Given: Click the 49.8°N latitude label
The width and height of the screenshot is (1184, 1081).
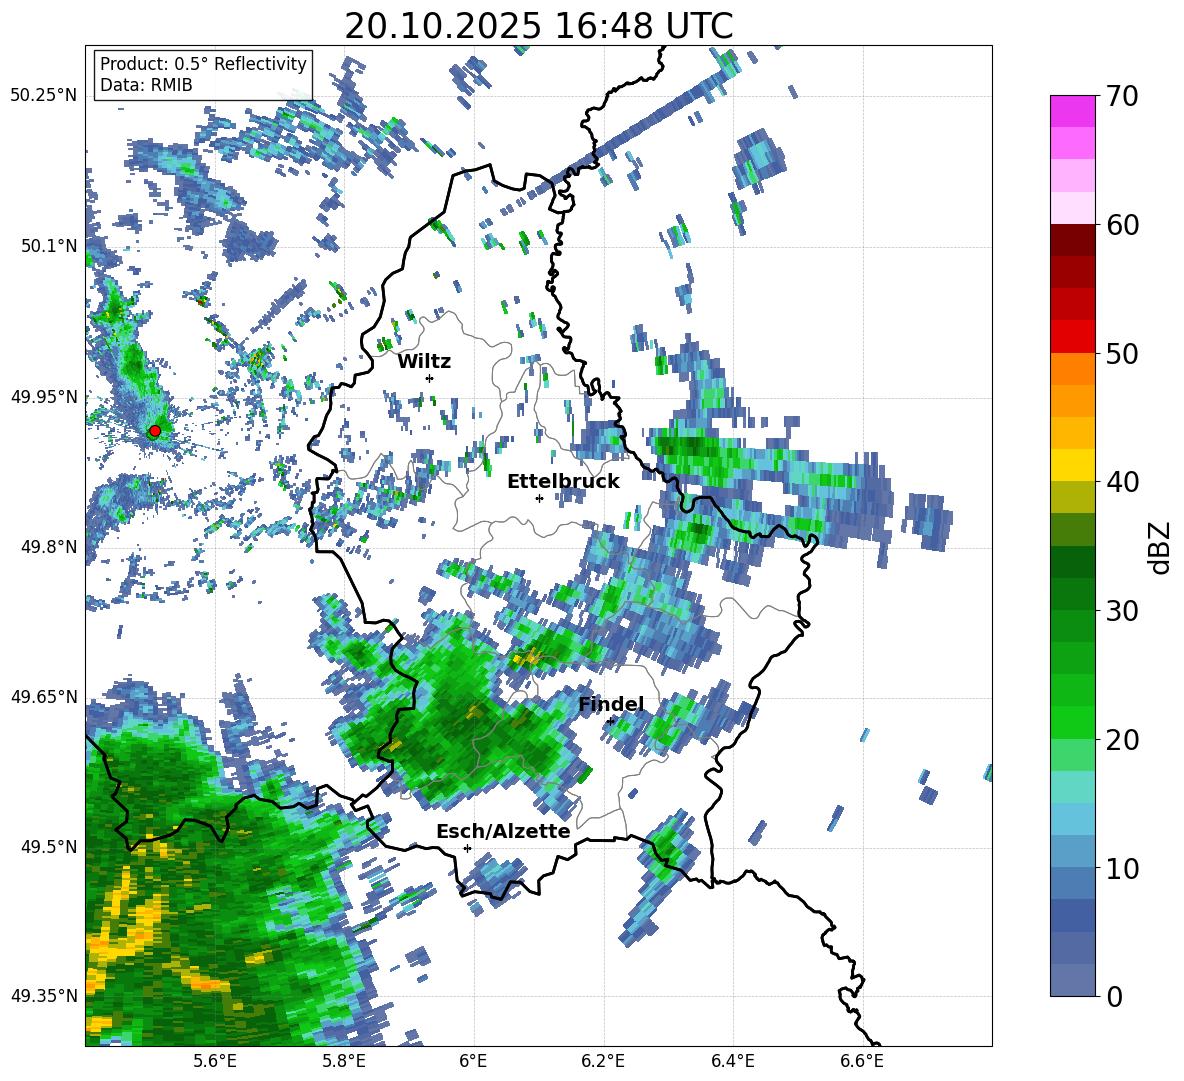Looking at the screenshot, I should 48,547.
